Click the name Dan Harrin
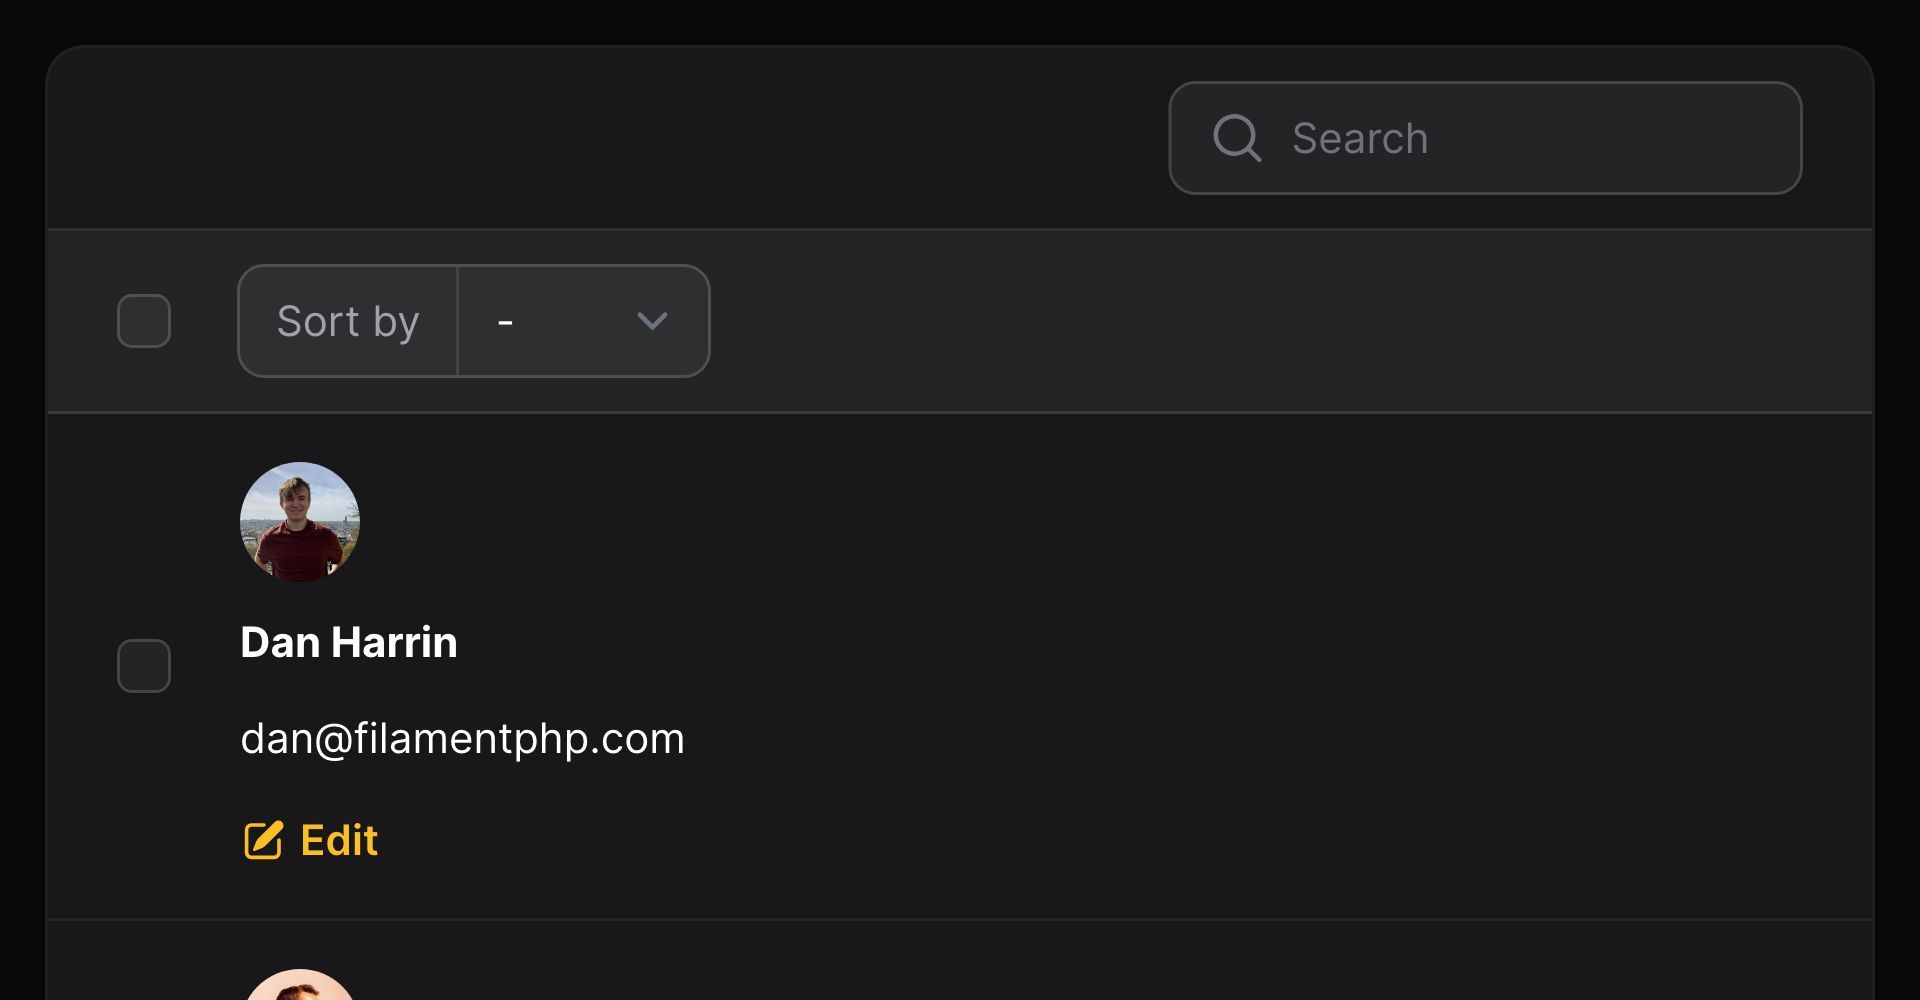The height and width of the screenshot is (1000, 1920). (x=349, y=642)
